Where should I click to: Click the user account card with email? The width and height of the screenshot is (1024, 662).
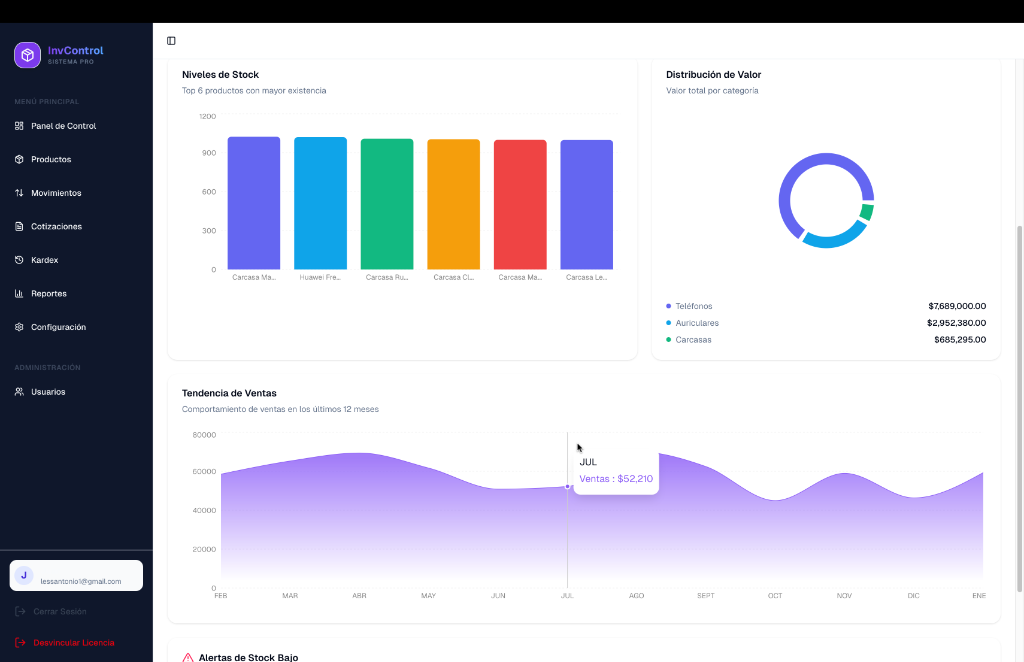(76, 576)
